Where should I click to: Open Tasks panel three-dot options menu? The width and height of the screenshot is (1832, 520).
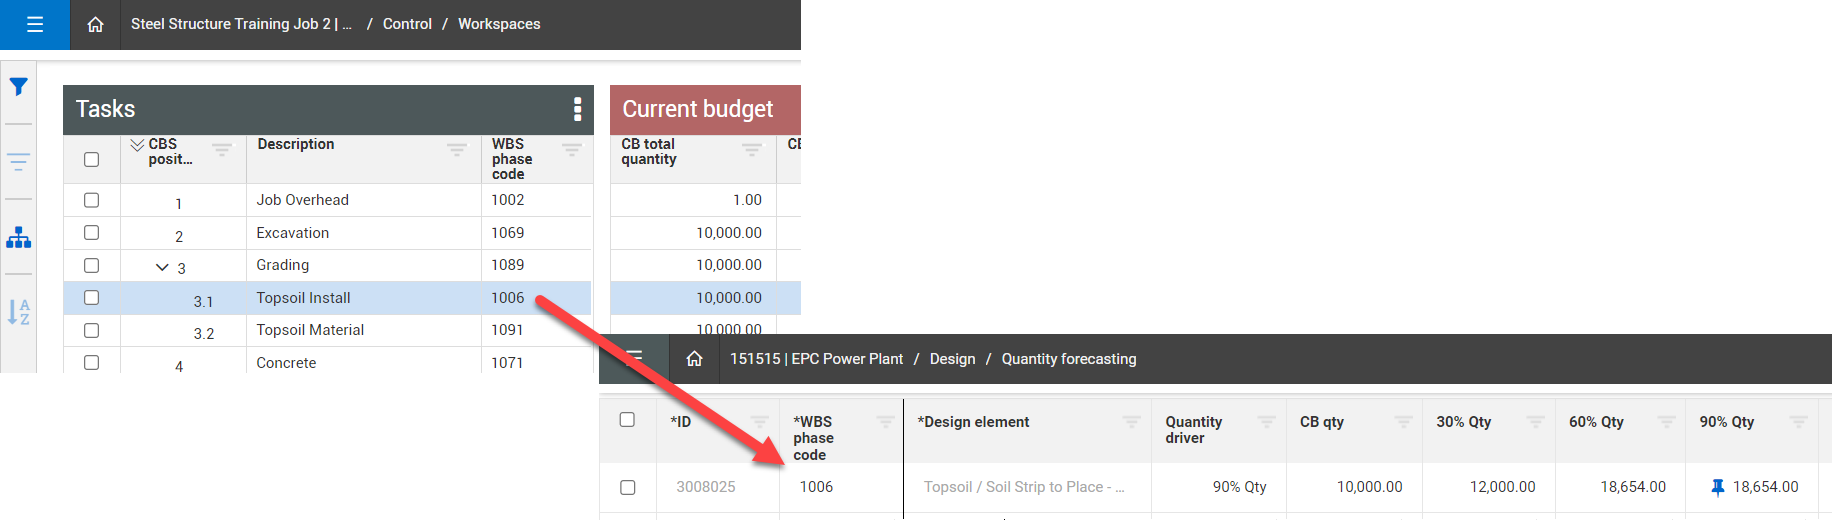pos(577,109)
